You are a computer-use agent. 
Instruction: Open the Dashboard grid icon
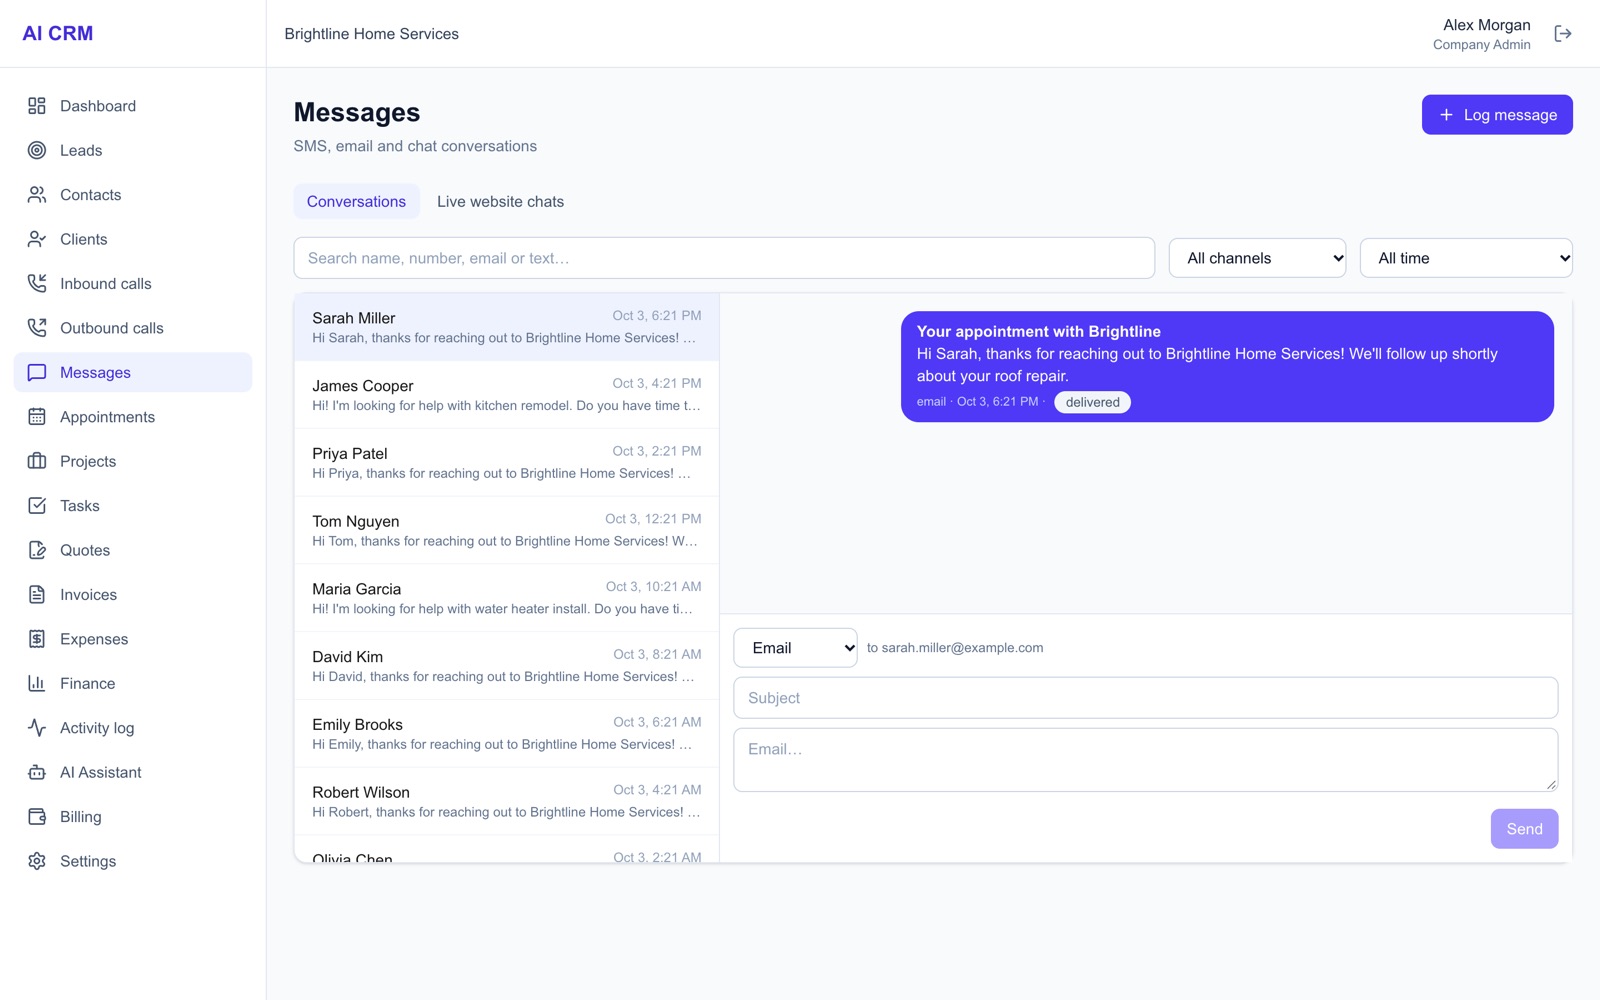[x=37, y=106]
